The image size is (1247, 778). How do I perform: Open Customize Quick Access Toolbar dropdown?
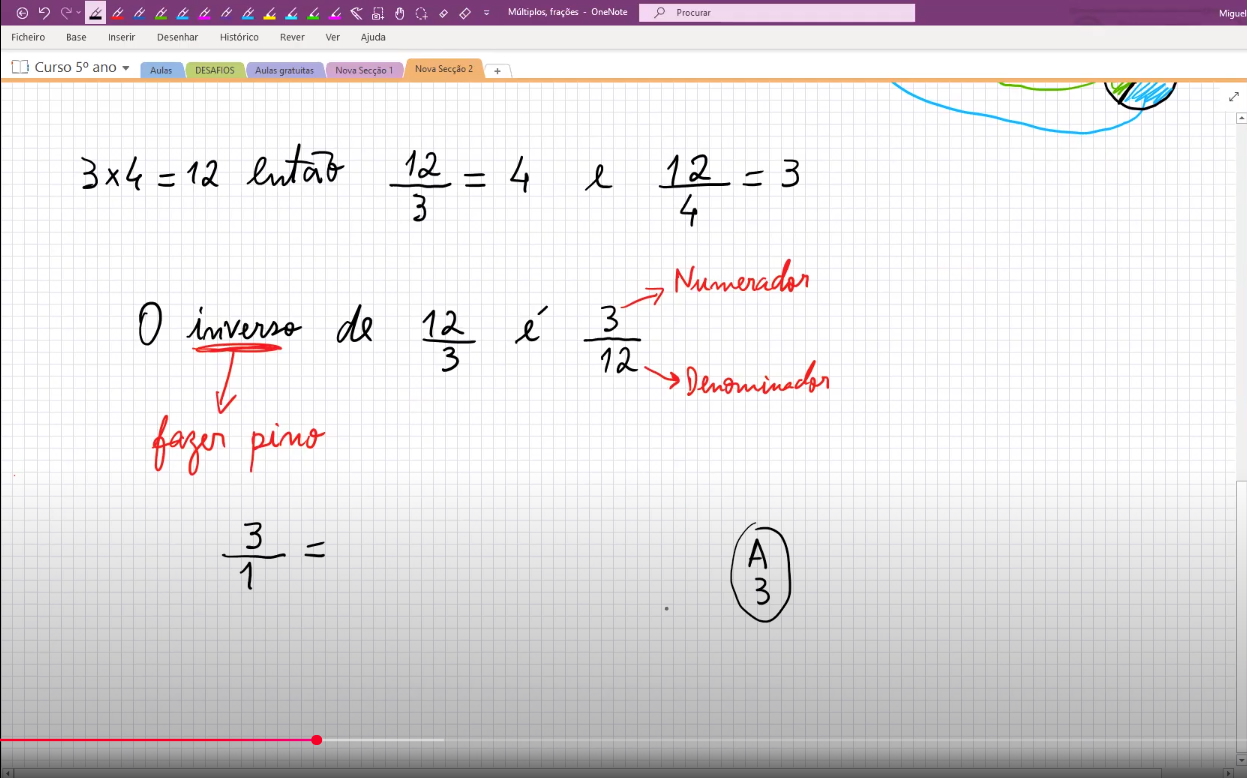click(x=487, y=13)
